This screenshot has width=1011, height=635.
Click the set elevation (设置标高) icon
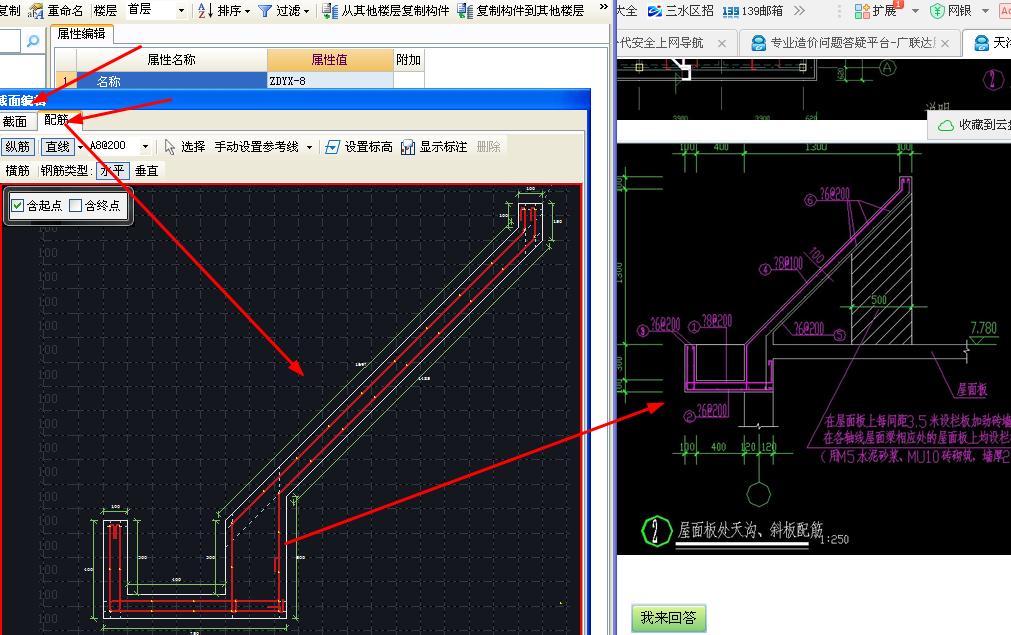click(x=332, y=147)
